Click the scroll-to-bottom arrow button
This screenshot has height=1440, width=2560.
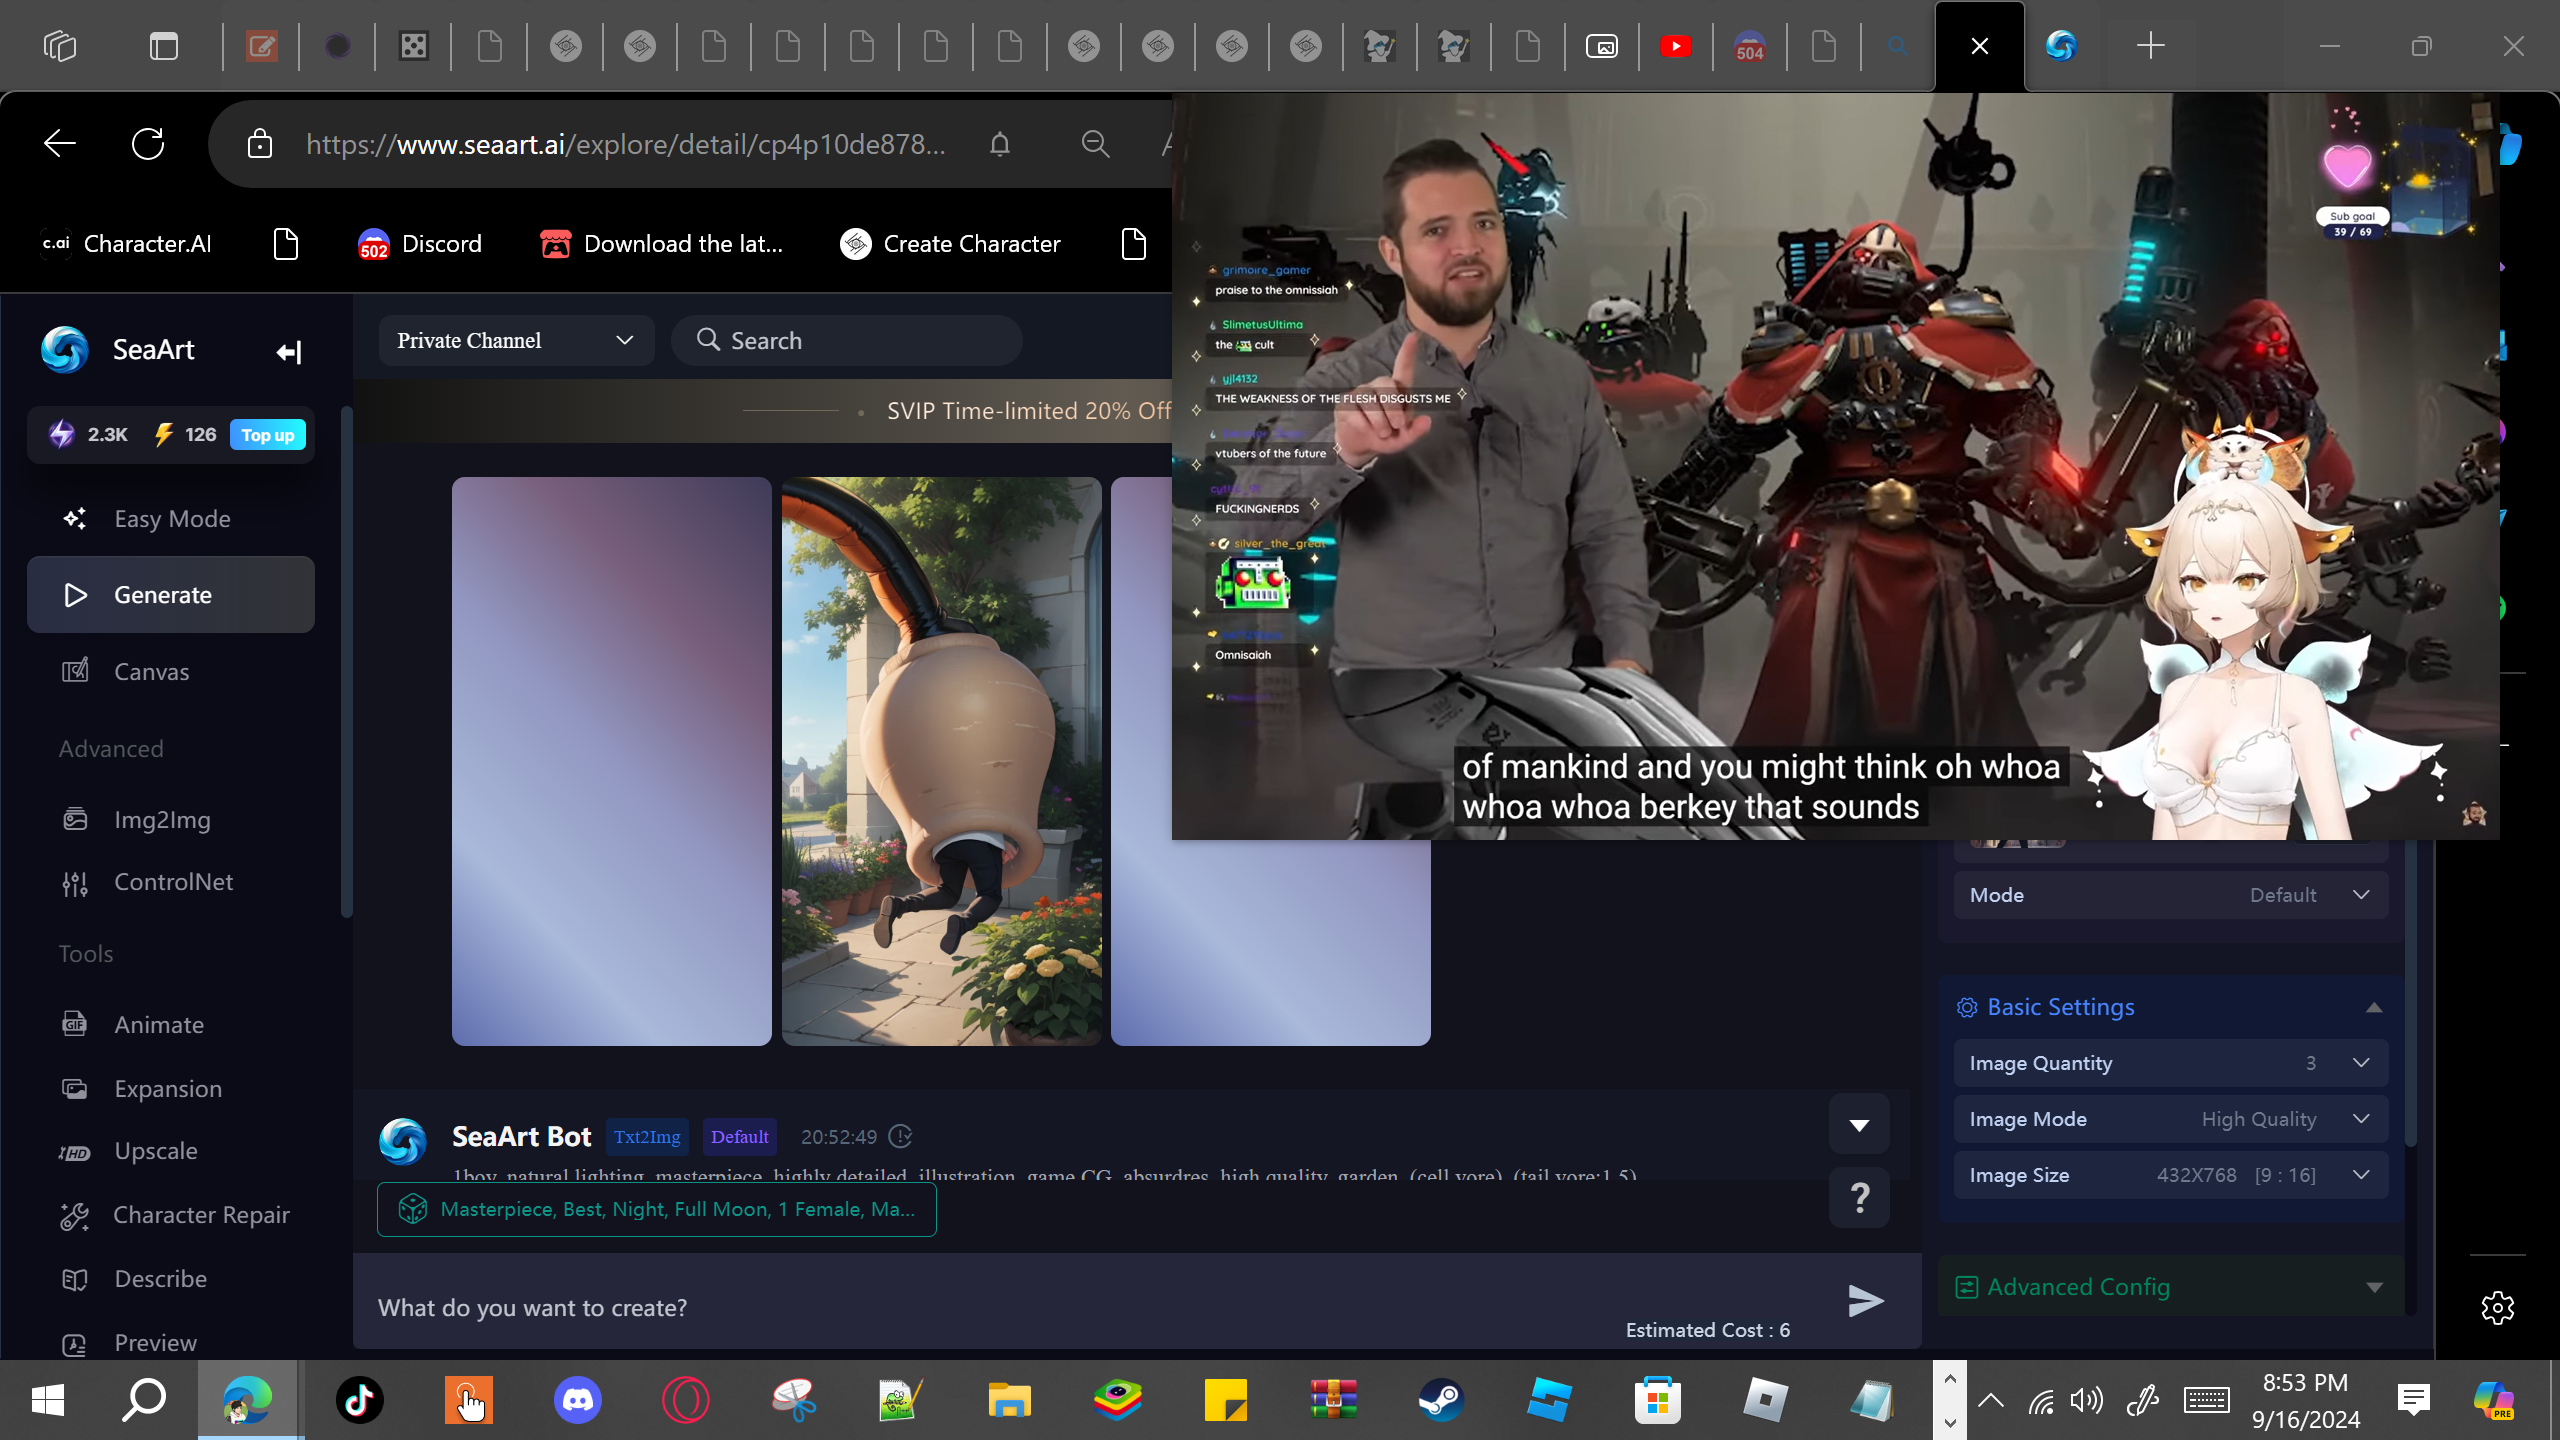[x=1859, y=1124]
